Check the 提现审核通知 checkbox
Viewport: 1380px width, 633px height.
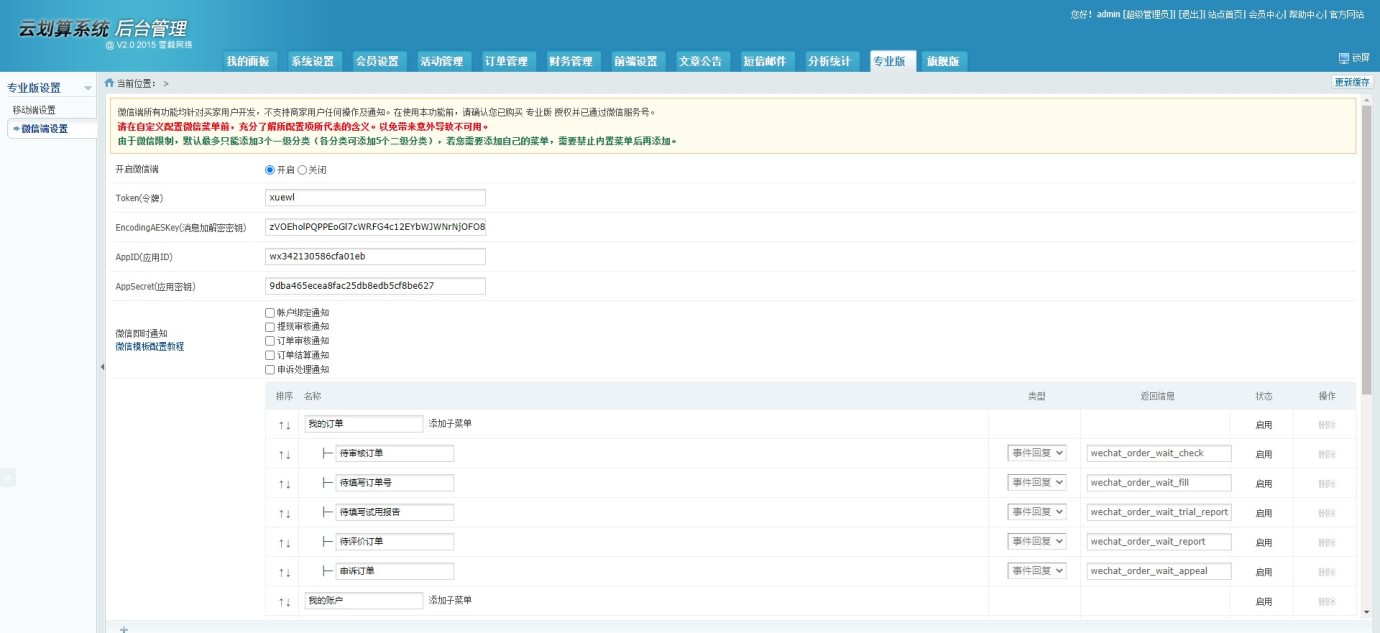269,327
